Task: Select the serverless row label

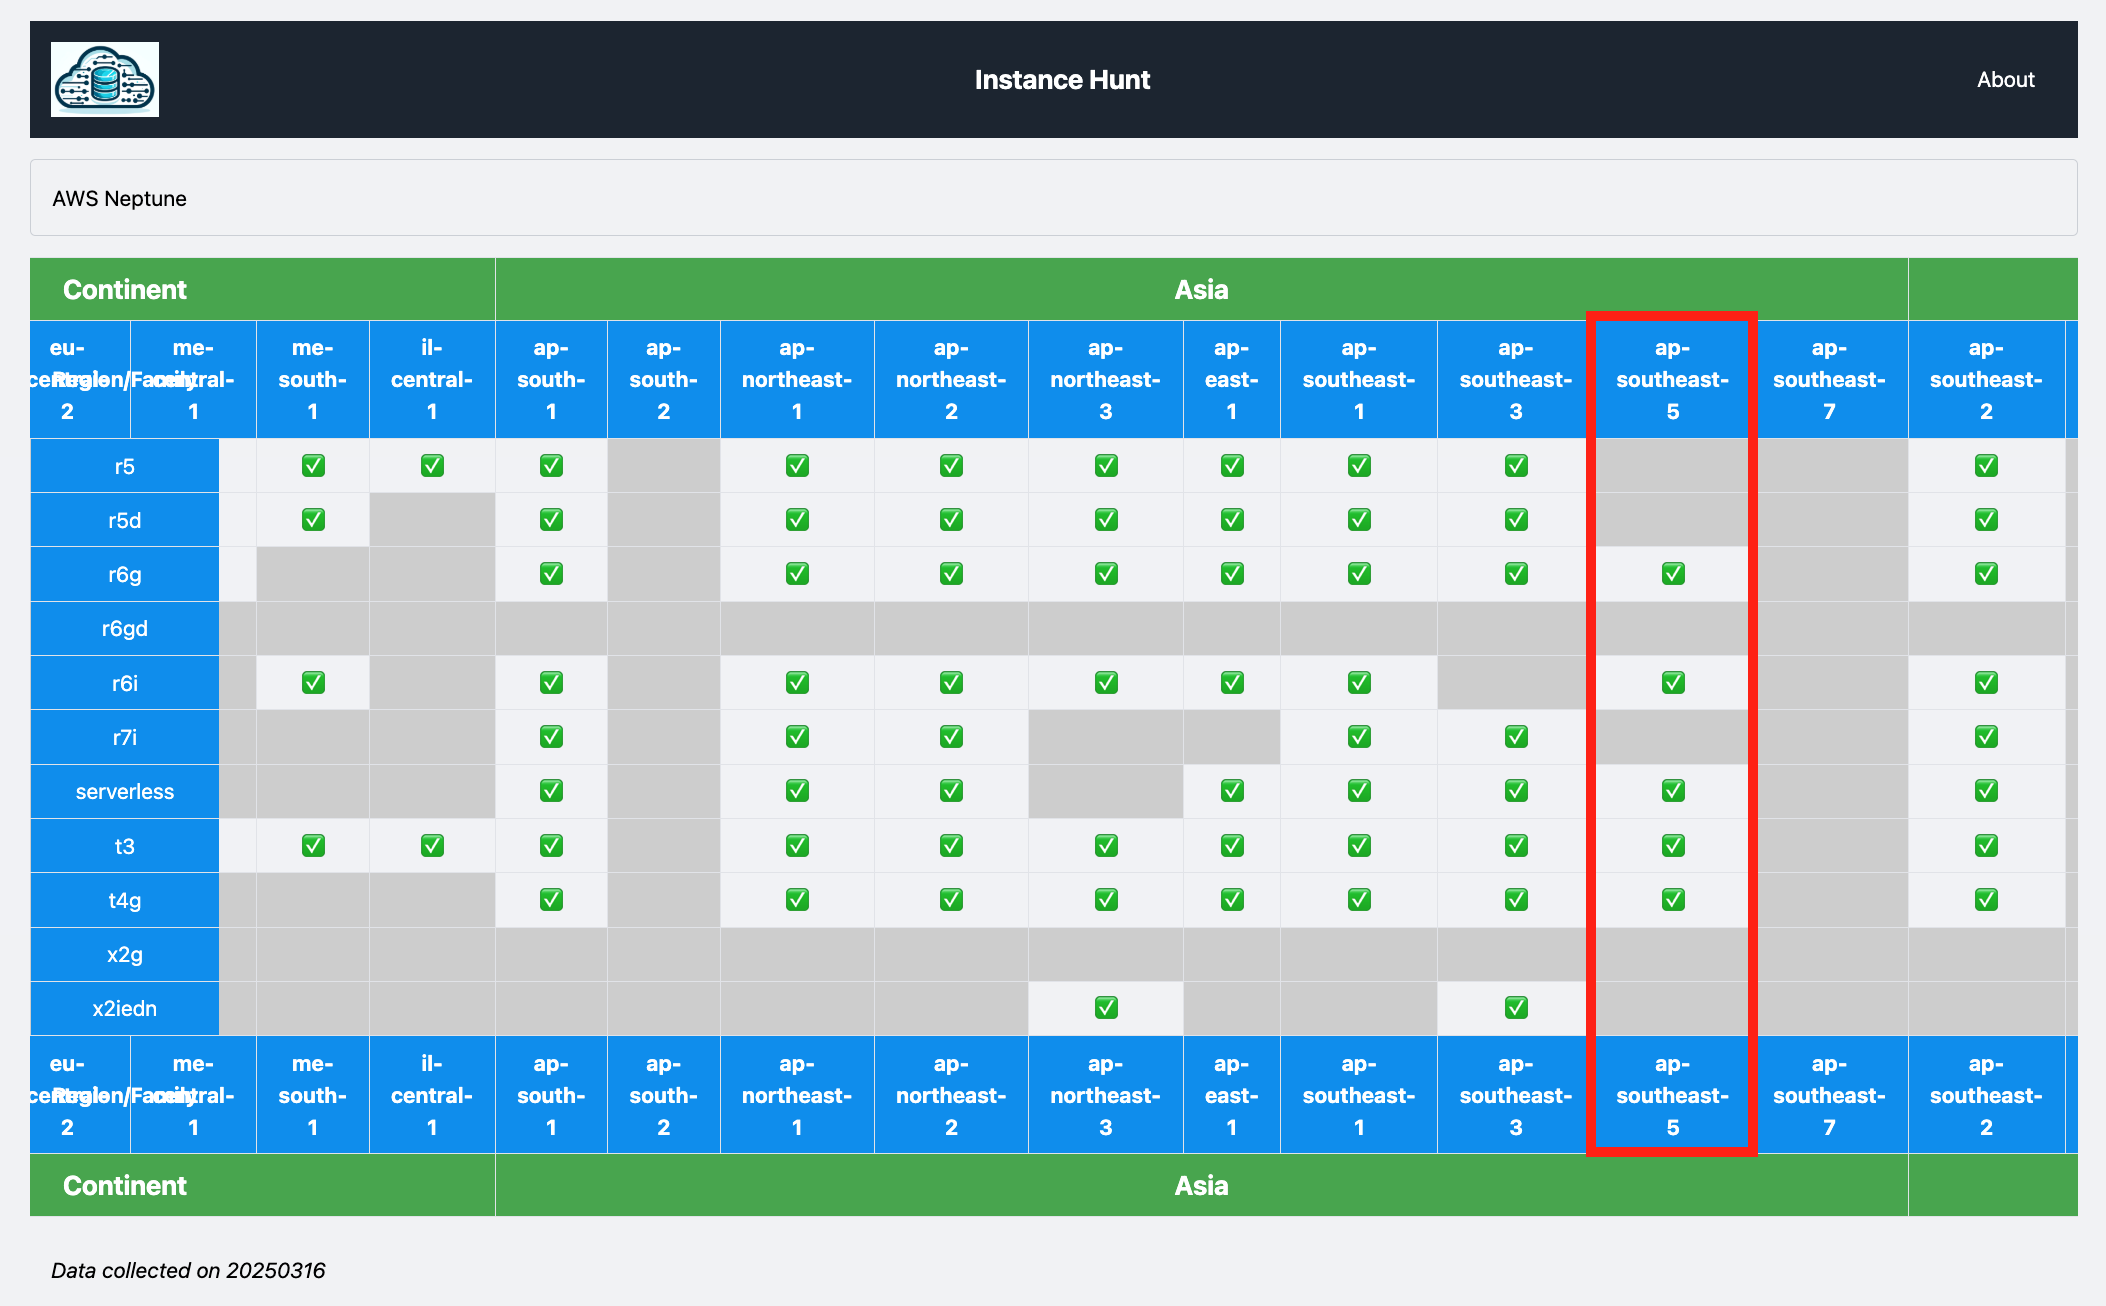Action: (125, 791)
